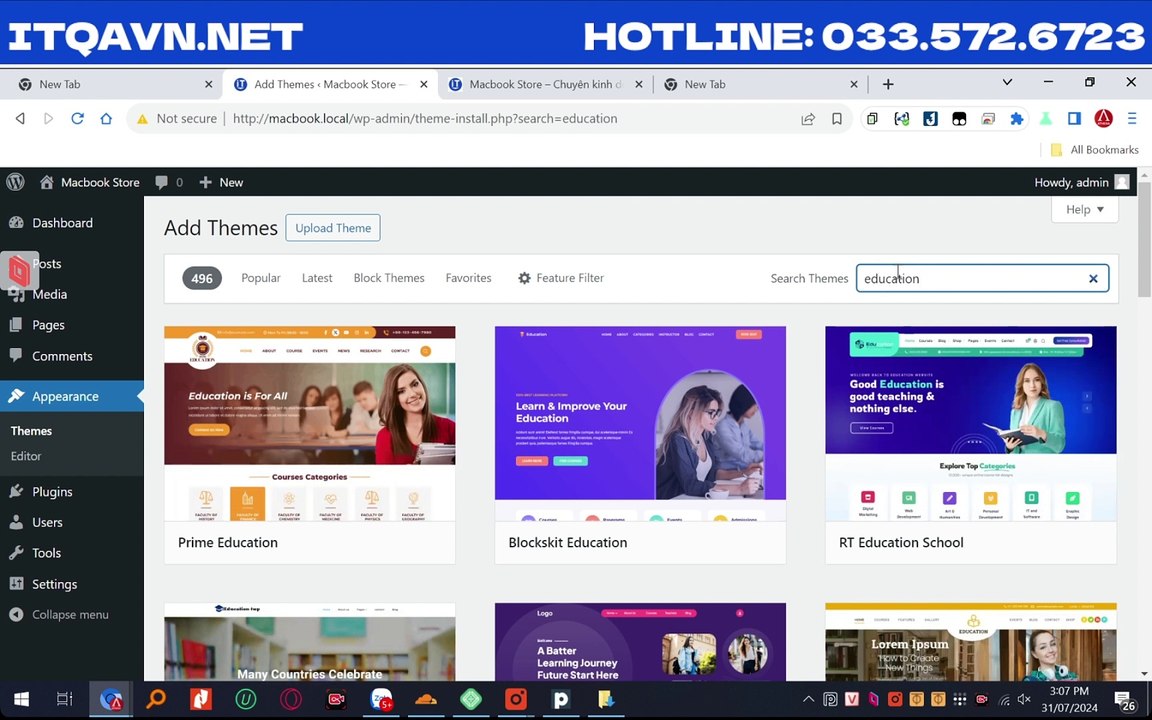Image resolution: width=1152 pixels, height=720 pixels.
Task: Toggle the browser side panel icon
Action: click(1074, 118)
